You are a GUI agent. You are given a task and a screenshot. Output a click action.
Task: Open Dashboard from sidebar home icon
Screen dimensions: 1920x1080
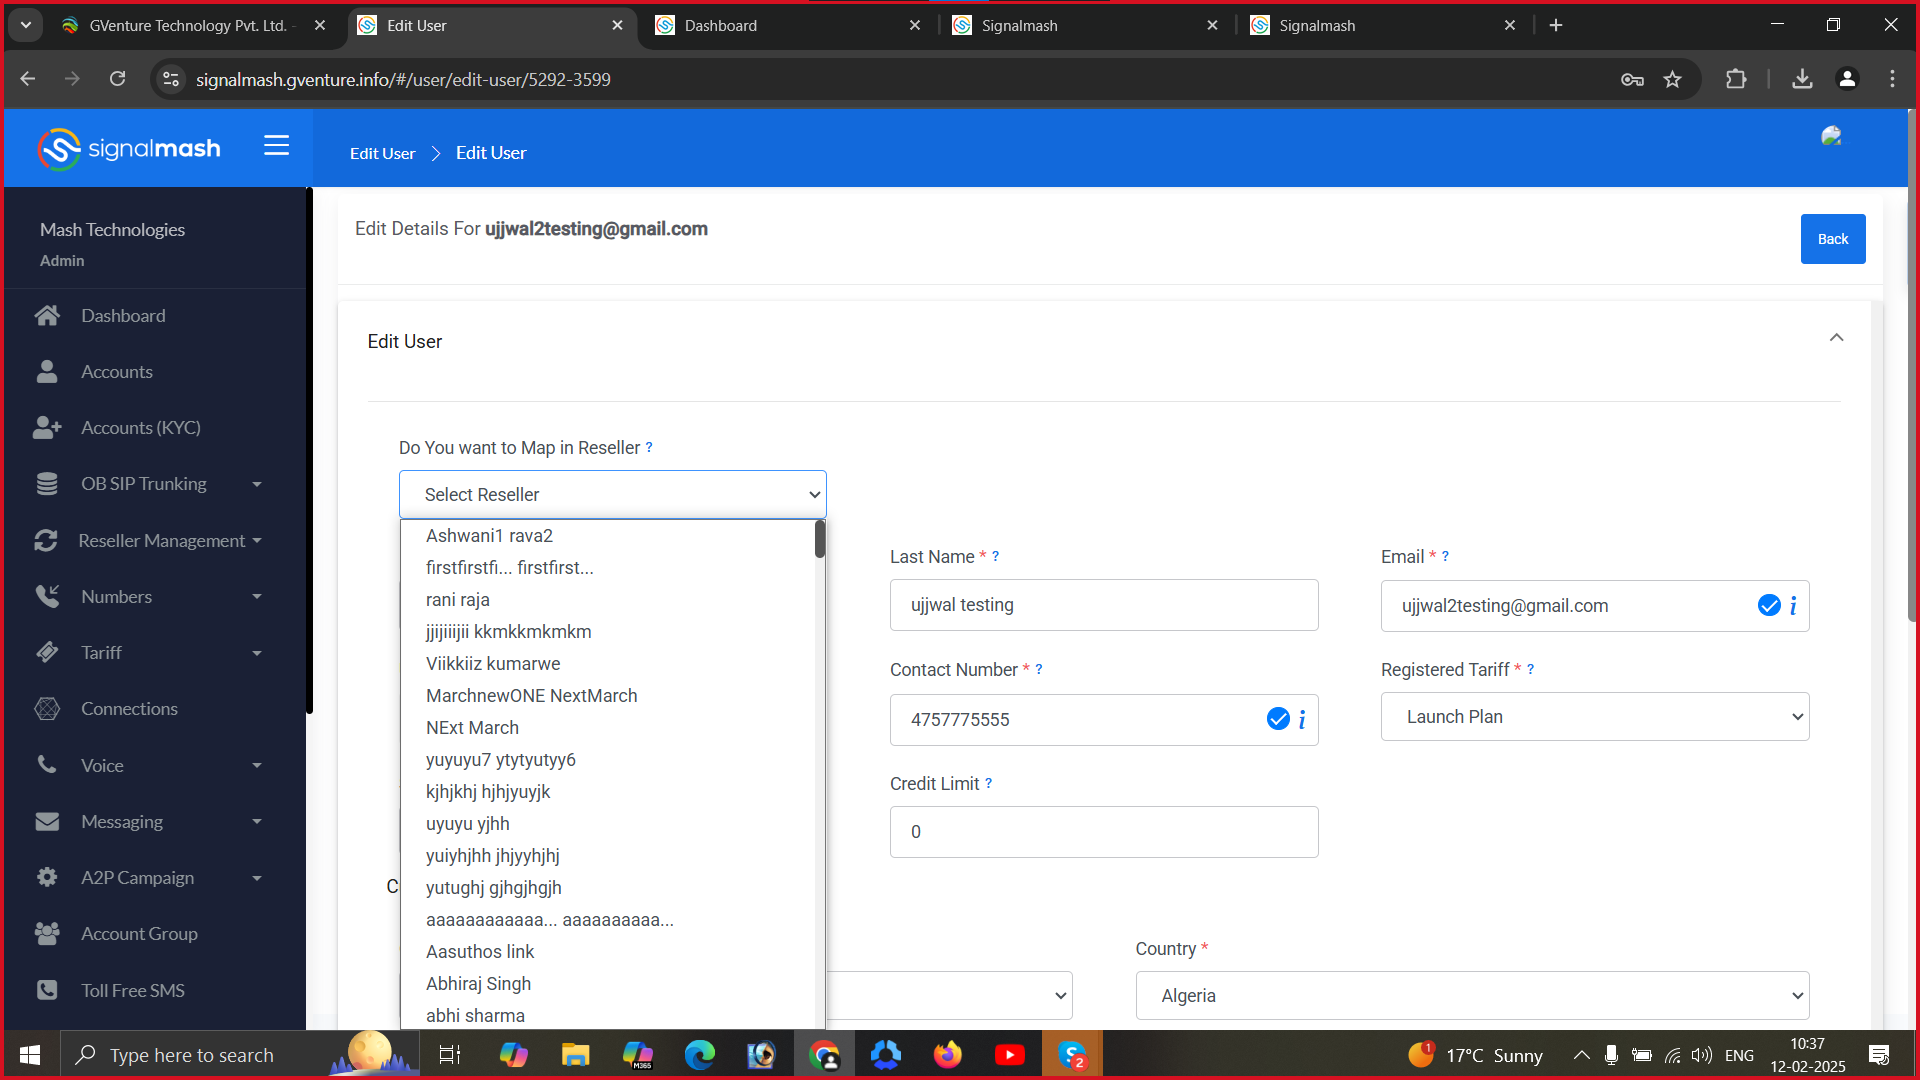[x=47, y=316]
